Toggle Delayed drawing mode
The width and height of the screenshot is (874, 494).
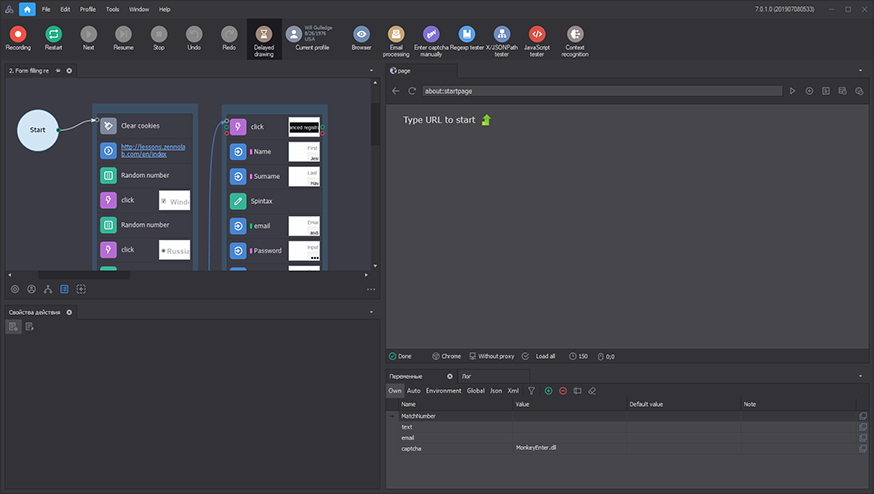coord(264,40)
